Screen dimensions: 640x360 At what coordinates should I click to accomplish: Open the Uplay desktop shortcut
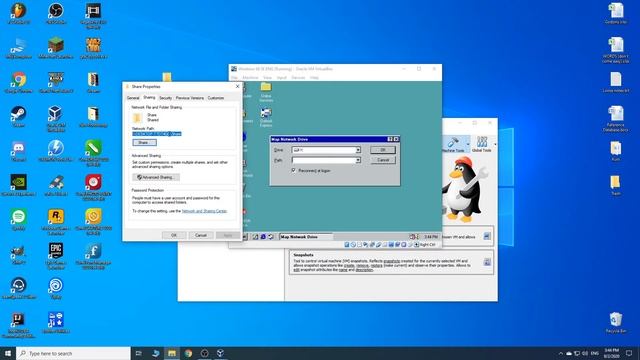pyautogui.click(x=56, y=289)
